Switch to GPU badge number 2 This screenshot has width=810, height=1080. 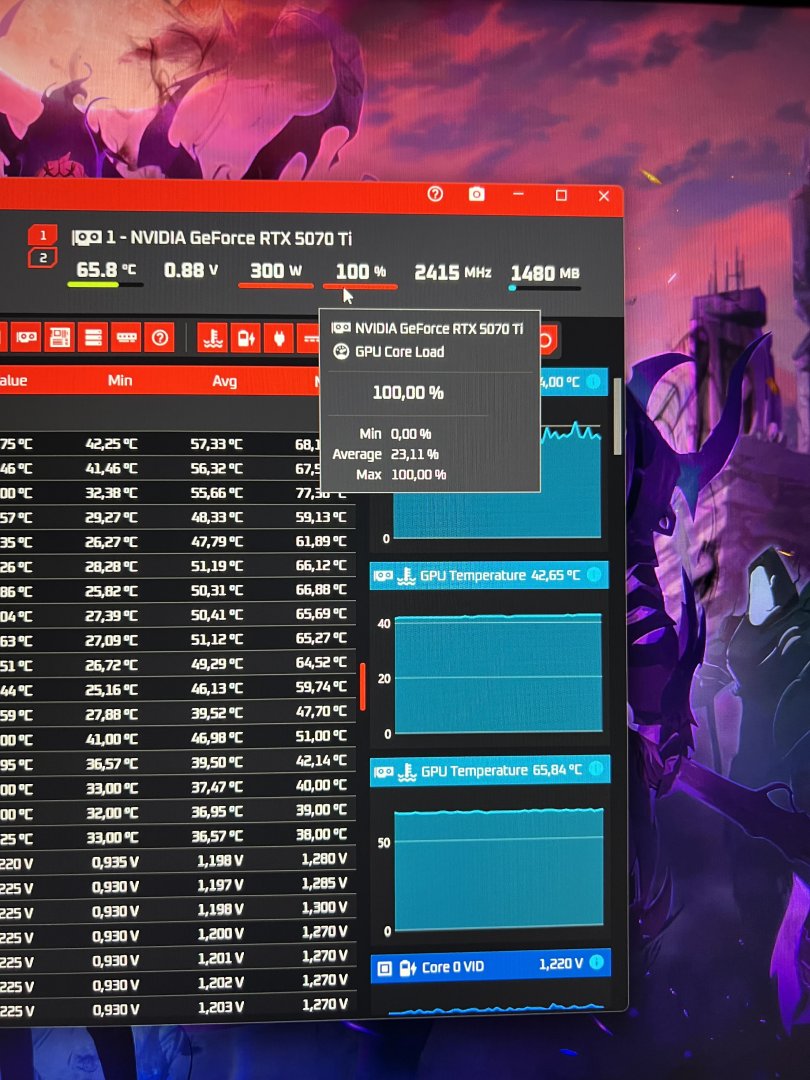tap(43, 258)
